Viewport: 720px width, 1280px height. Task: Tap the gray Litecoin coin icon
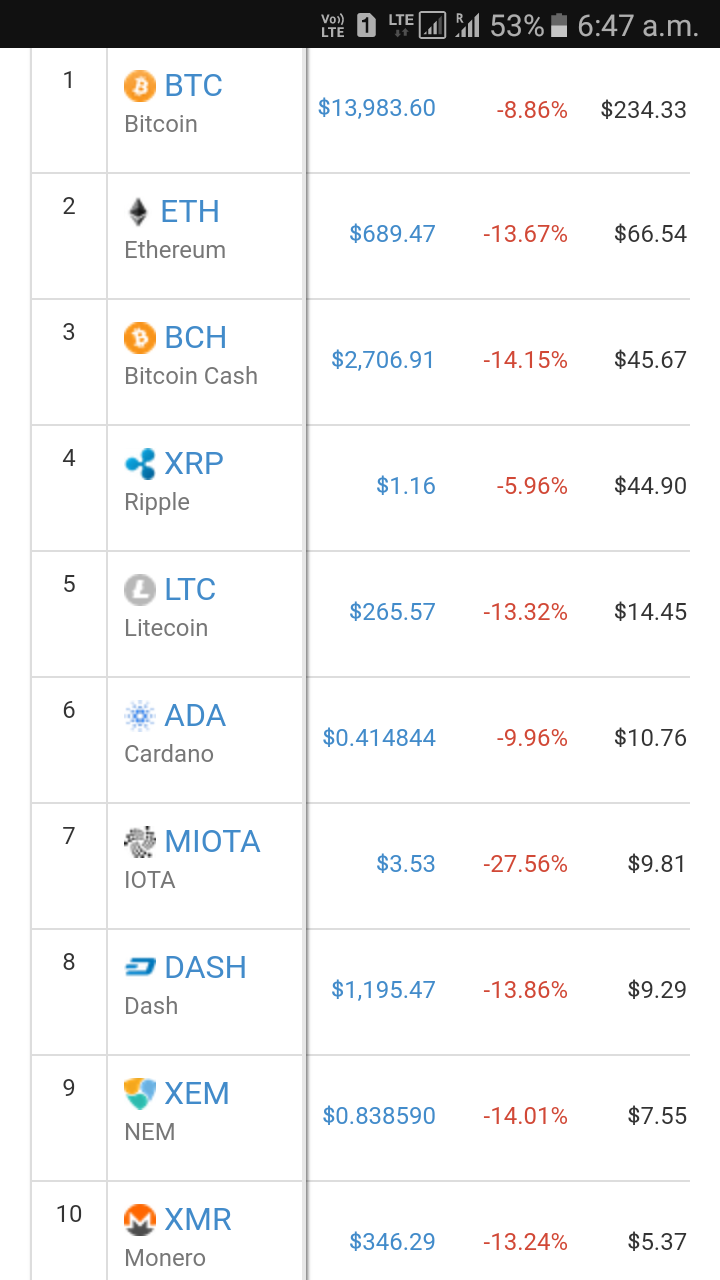click(140, 590)
